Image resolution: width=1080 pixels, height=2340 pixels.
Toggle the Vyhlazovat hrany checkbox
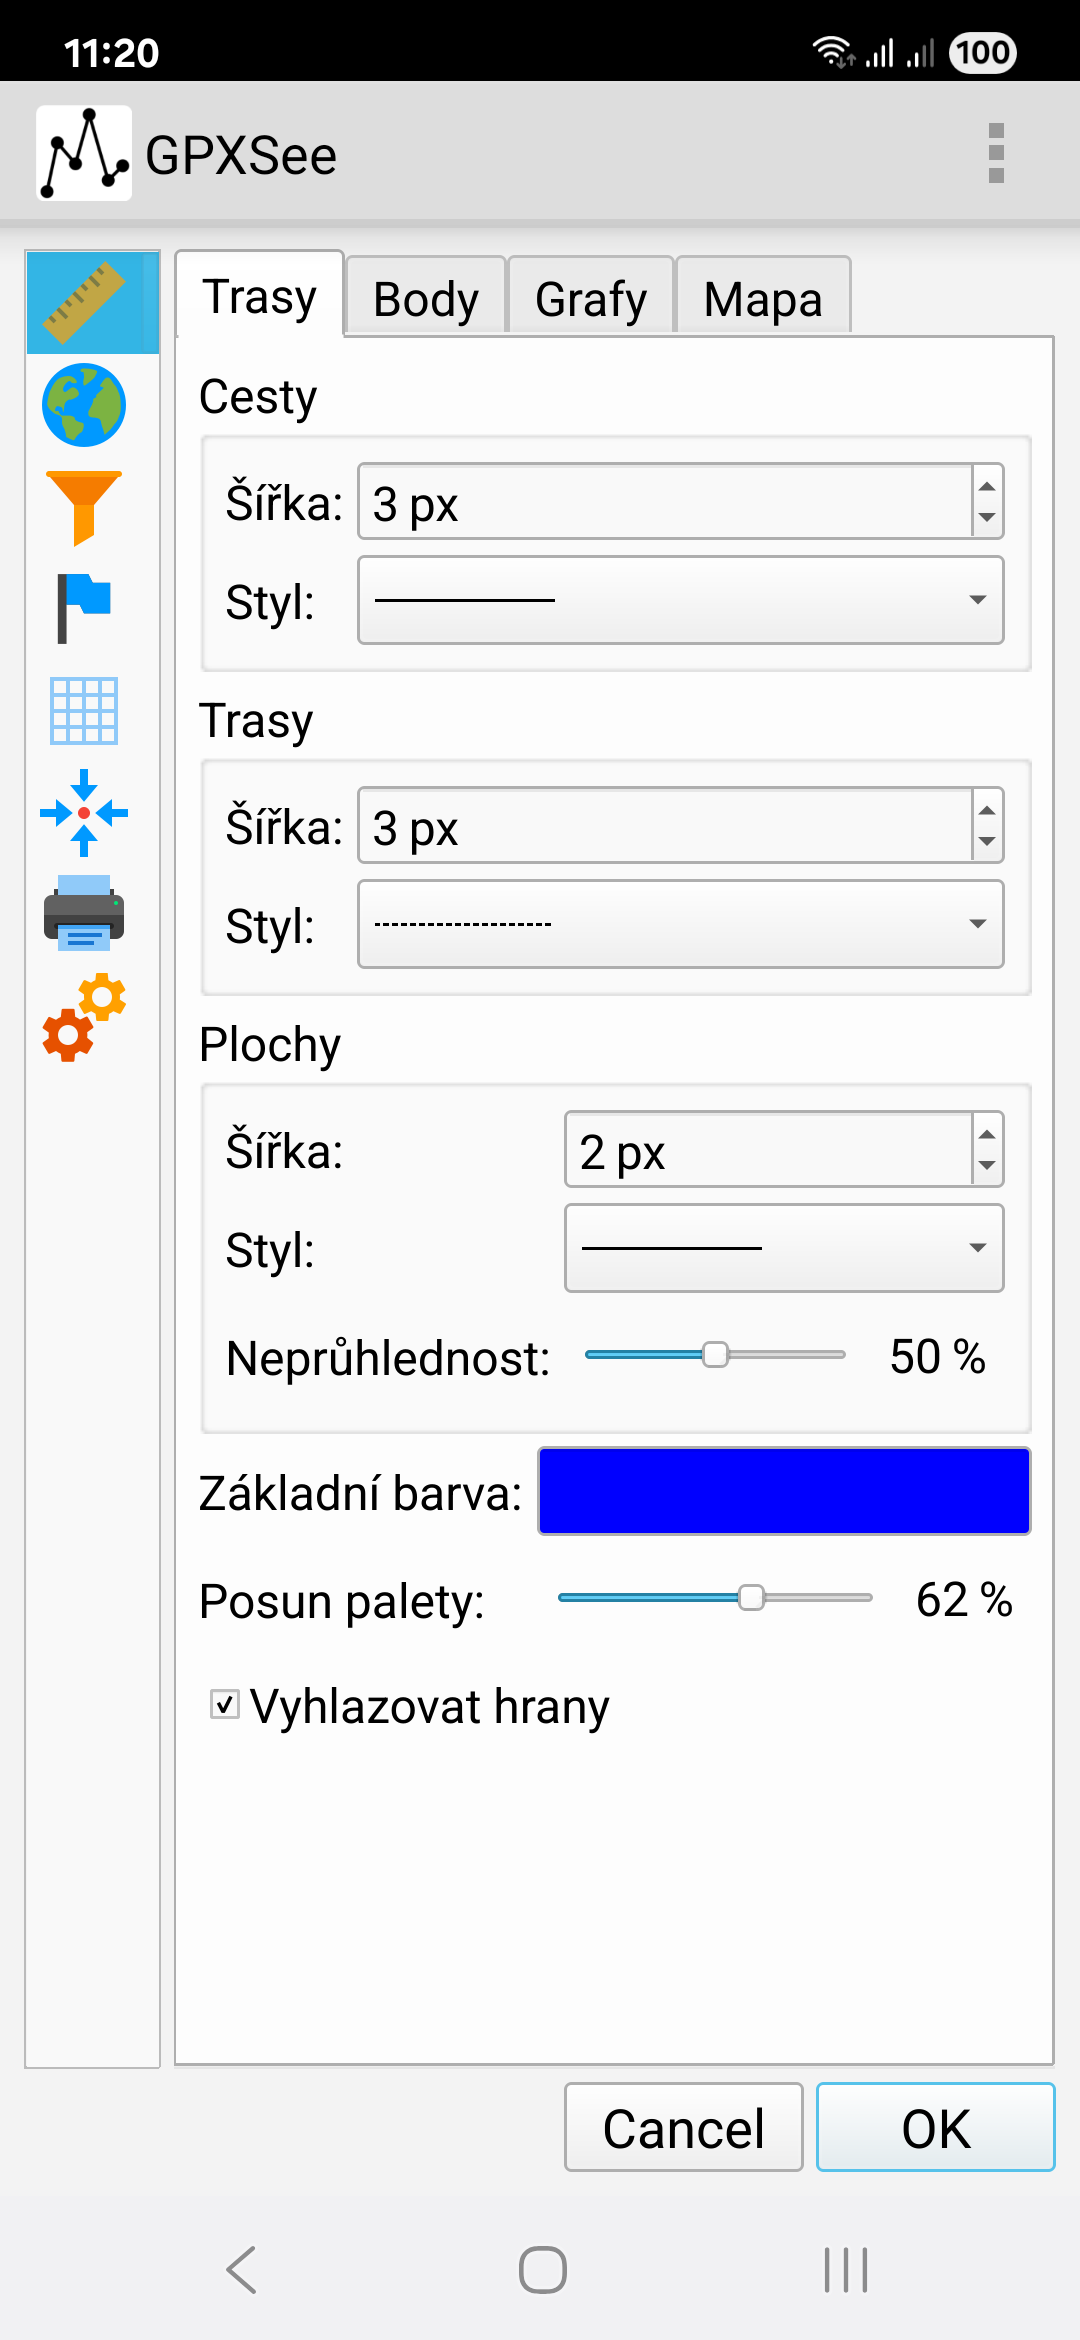225,1704
